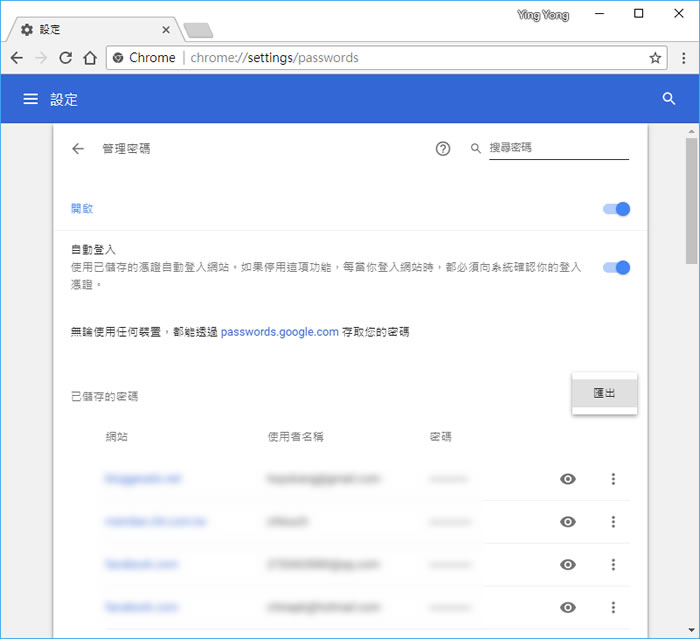
Task: Open more actions for second saved password
Action: (613, 522)
